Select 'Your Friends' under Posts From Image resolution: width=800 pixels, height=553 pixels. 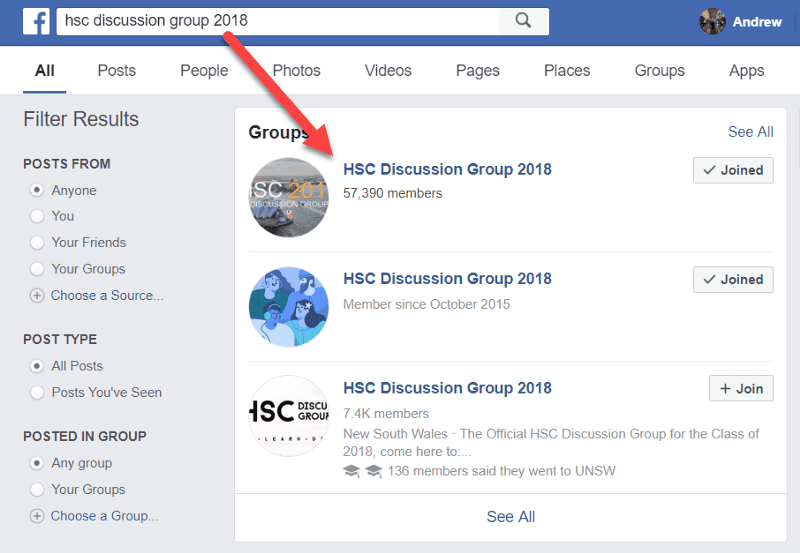click(x=37, y=242)
